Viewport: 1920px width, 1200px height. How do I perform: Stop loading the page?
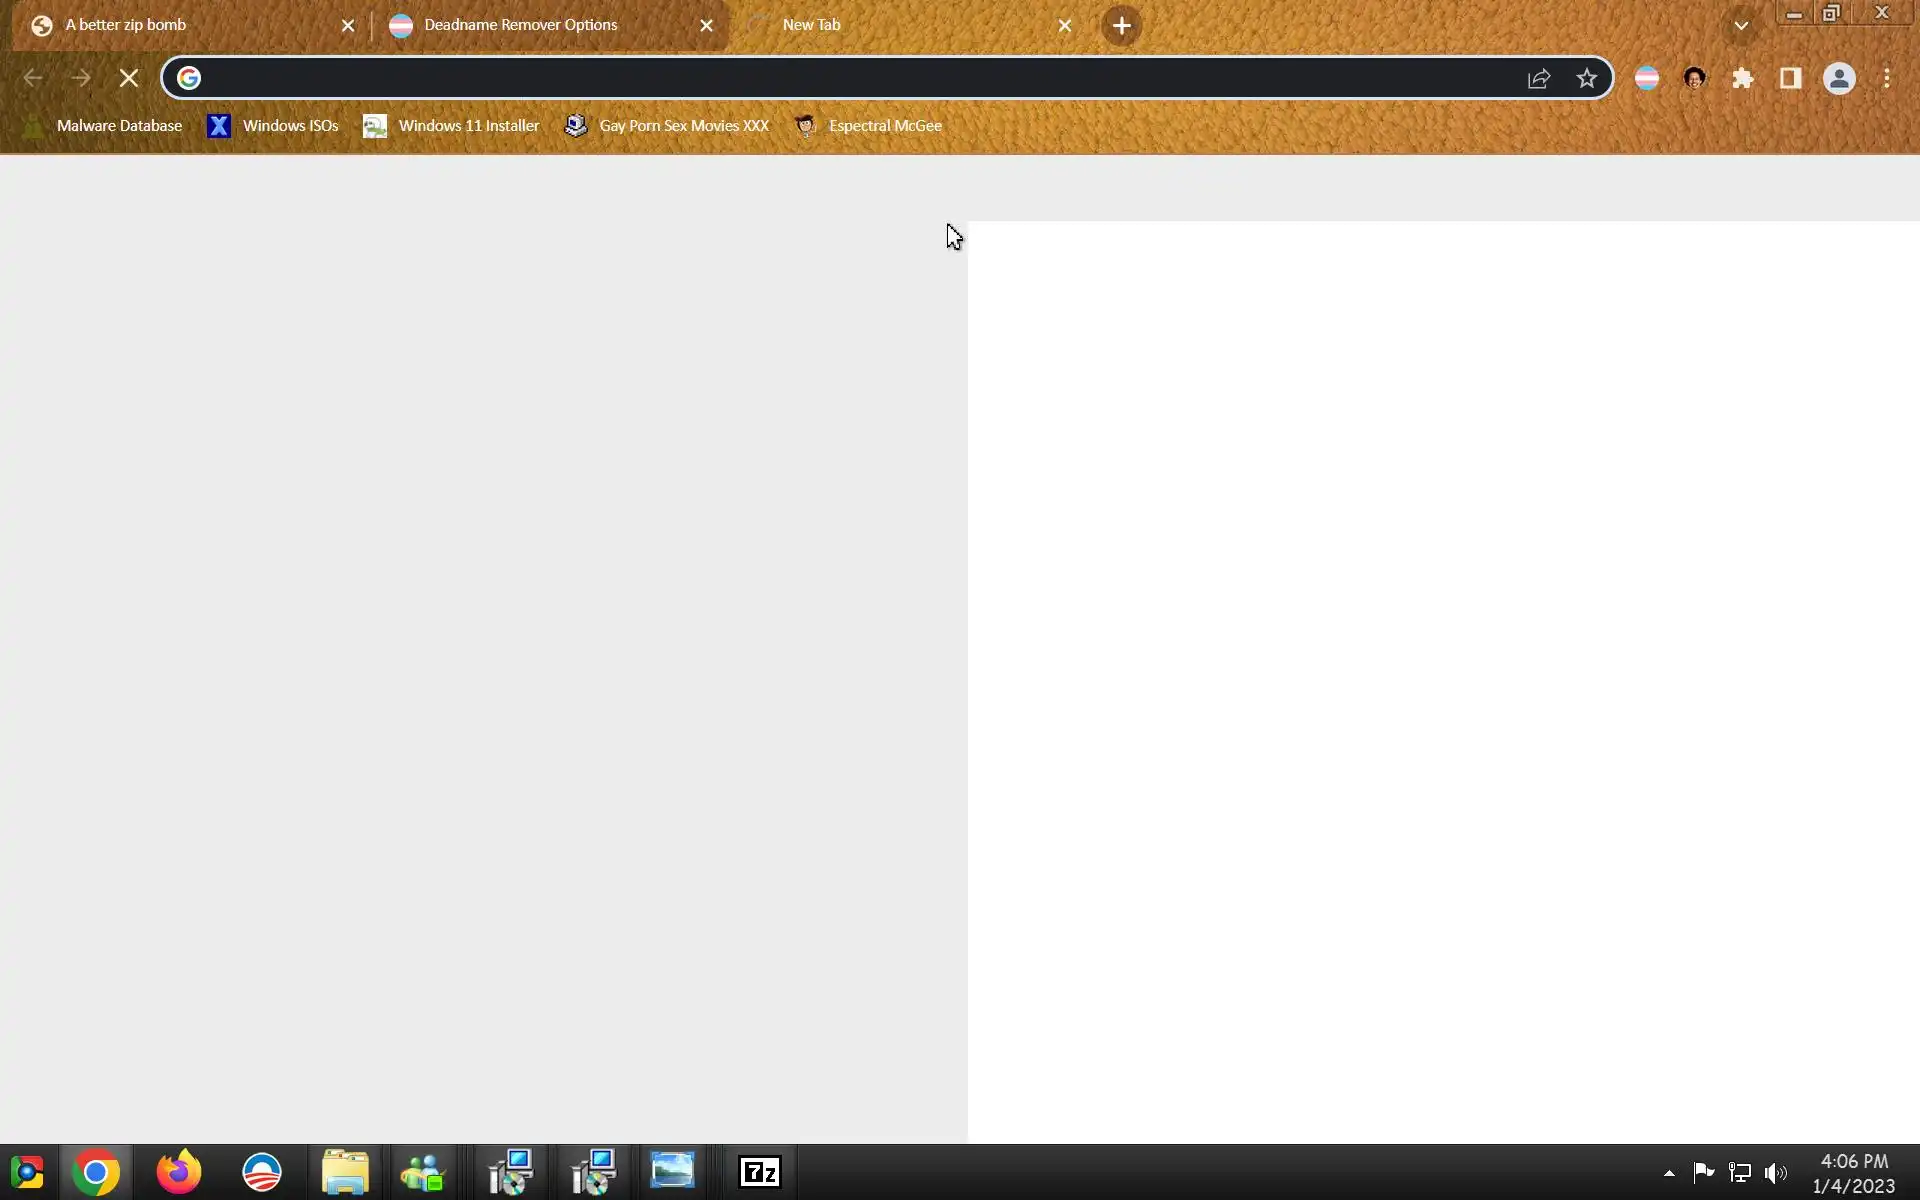point(128,78)
